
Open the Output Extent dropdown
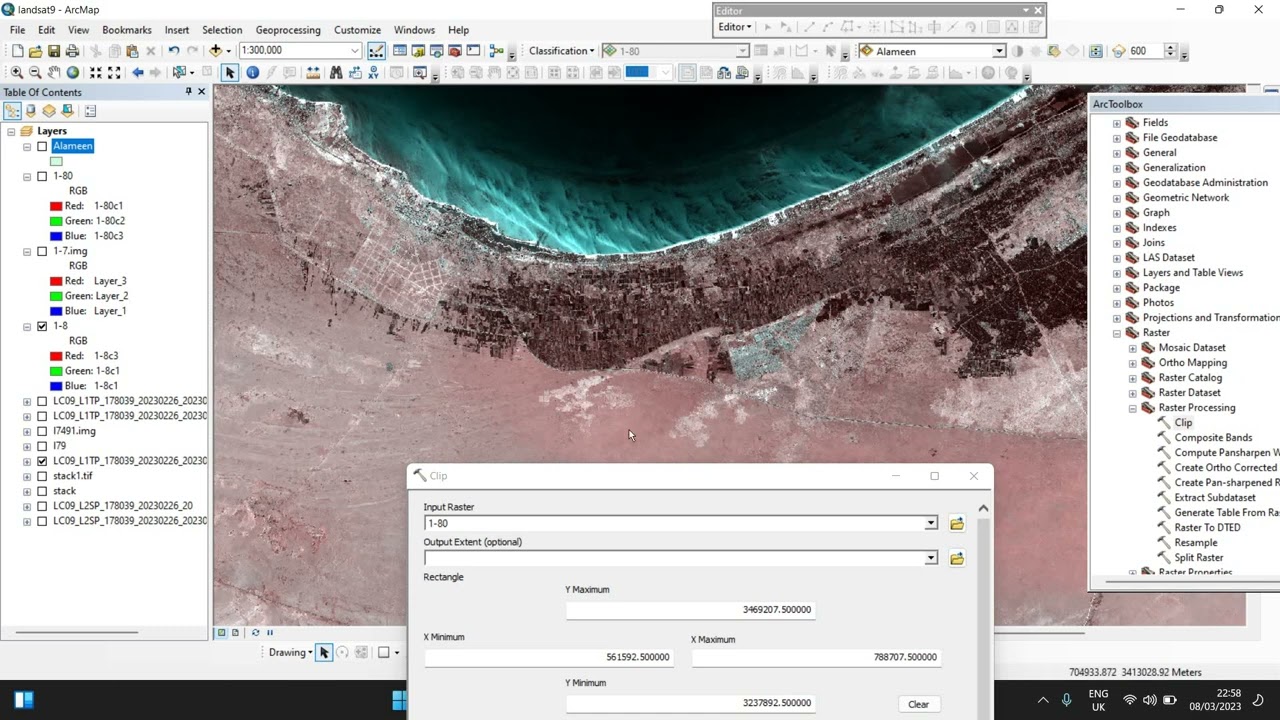[x=931, y=558]
